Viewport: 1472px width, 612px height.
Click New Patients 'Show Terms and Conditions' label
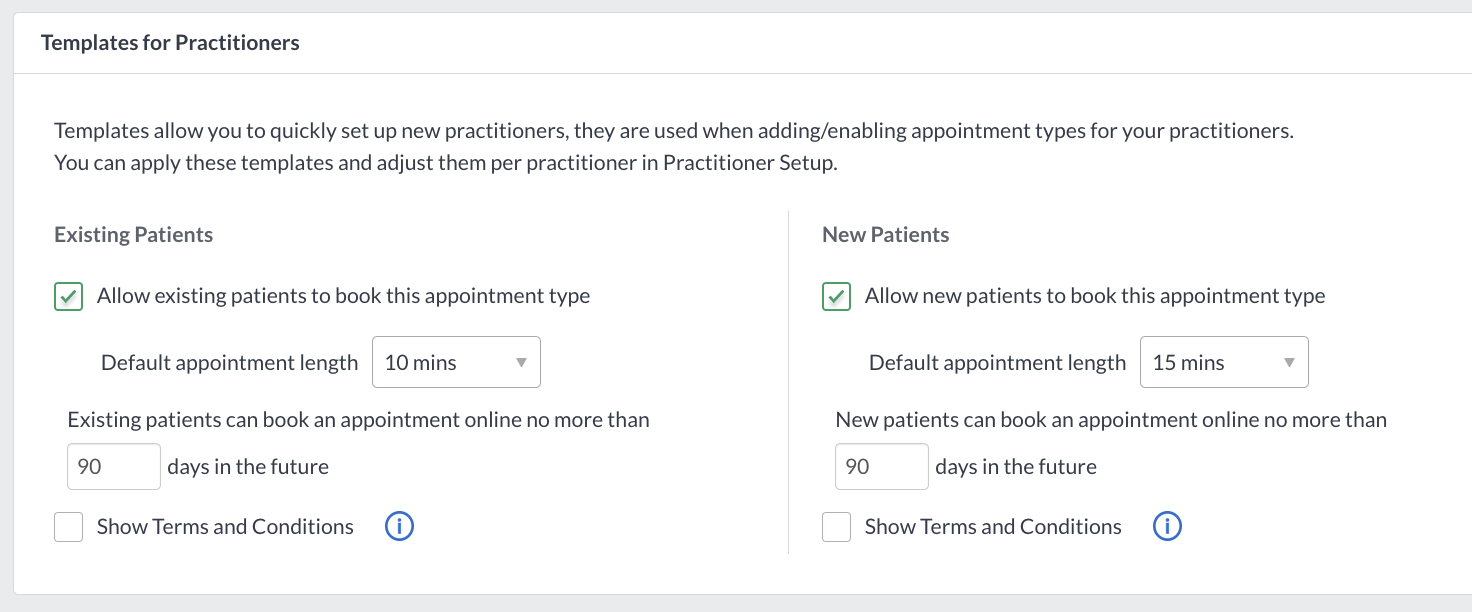coord(993,526)
